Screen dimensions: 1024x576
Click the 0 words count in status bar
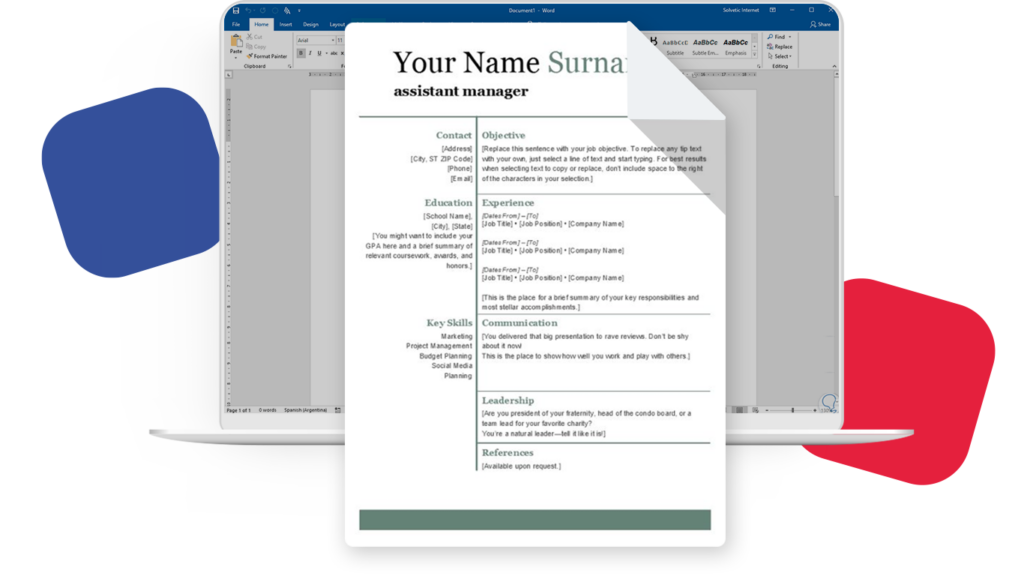[x=267, y=410]
